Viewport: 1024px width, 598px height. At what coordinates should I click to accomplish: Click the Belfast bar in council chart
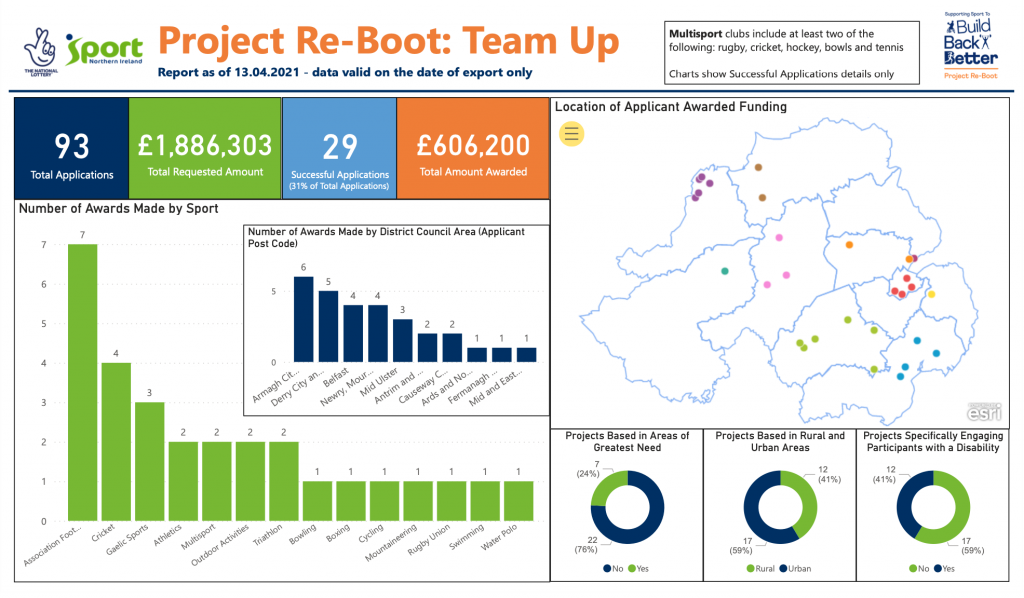(x=353, y=334)
